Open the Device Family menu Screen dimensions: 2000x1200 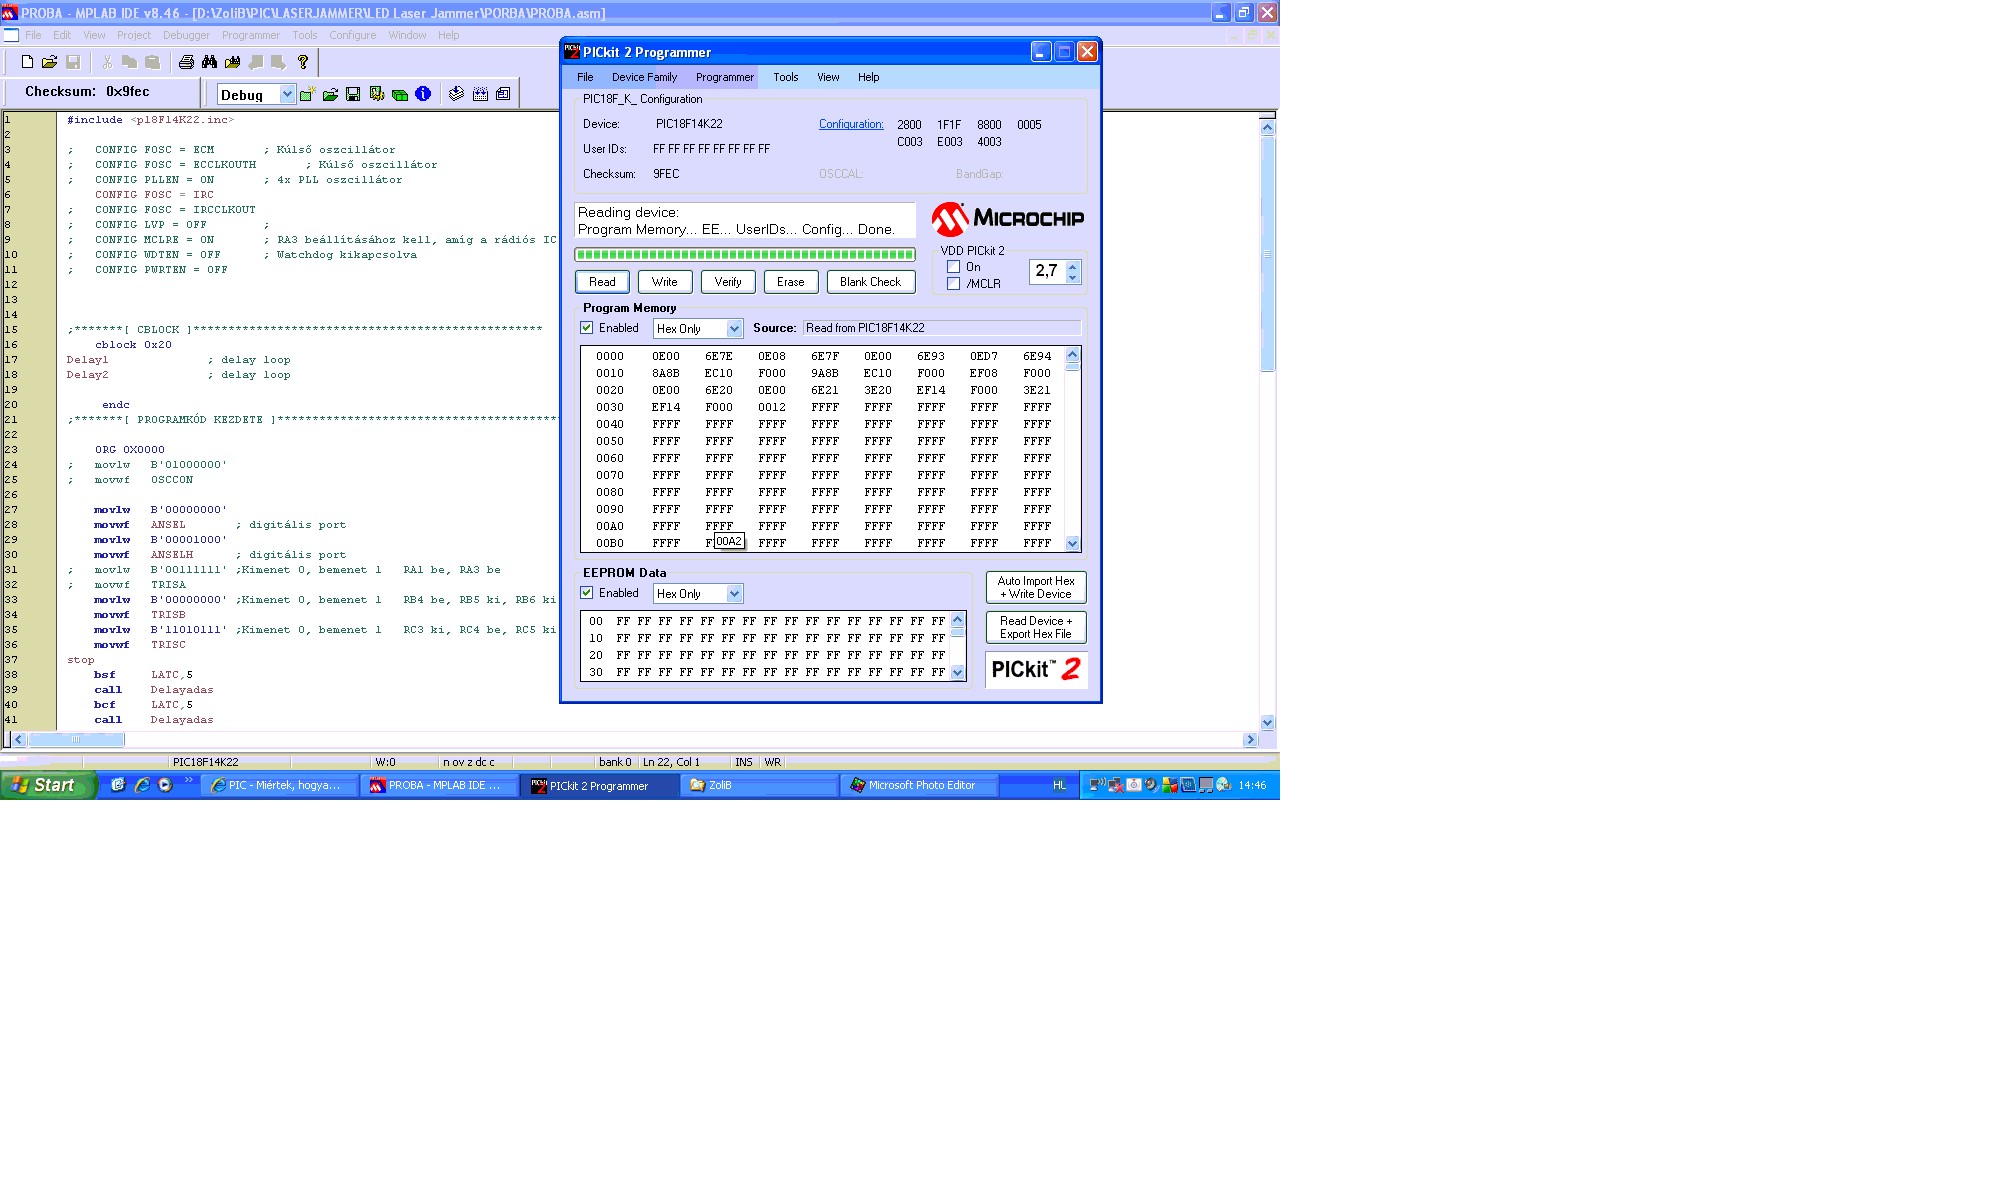(644, 77)
